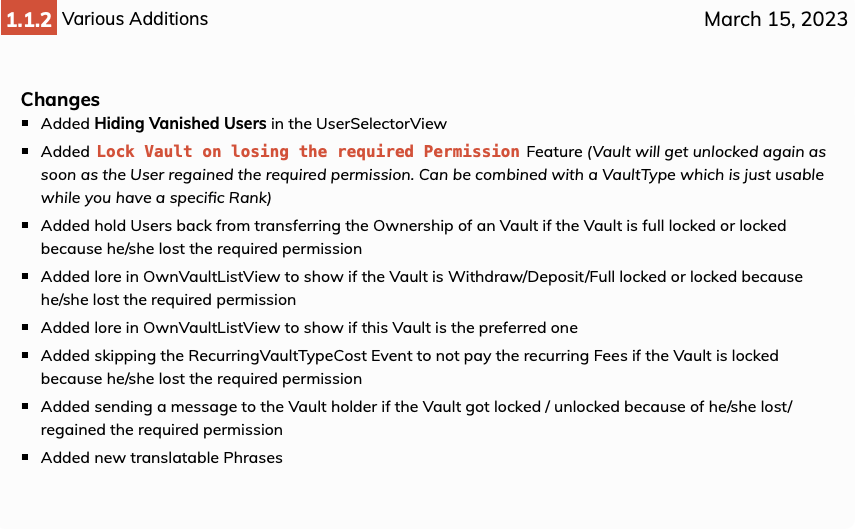Click the bullet before Withdraw/Deposit/Full locked item
Image resolution: width=856 pixels, height=529 pixels.
coord(25,276)
